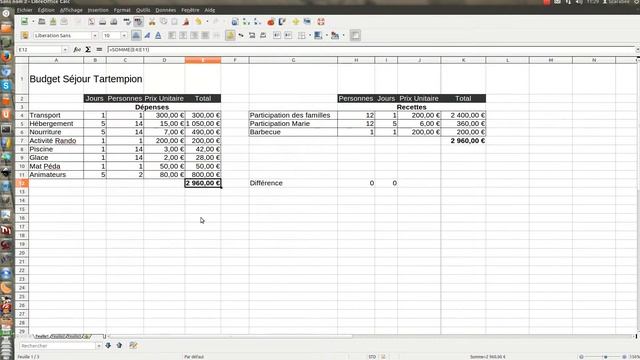Screen dimensions: 640x360
Task: Open background color dropdown arrow
Action: (x=327, y=36)
